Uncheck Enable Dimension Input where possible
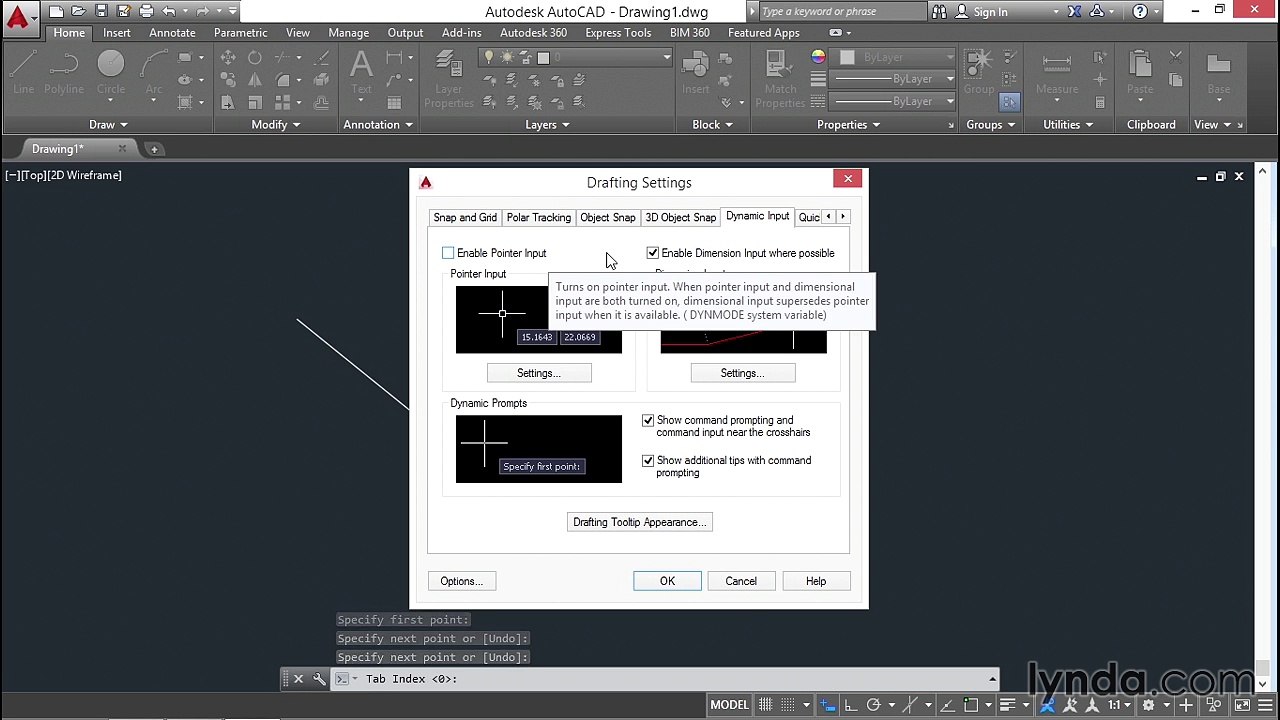Viewport: 1280px width, 720px height. point(653,253)
